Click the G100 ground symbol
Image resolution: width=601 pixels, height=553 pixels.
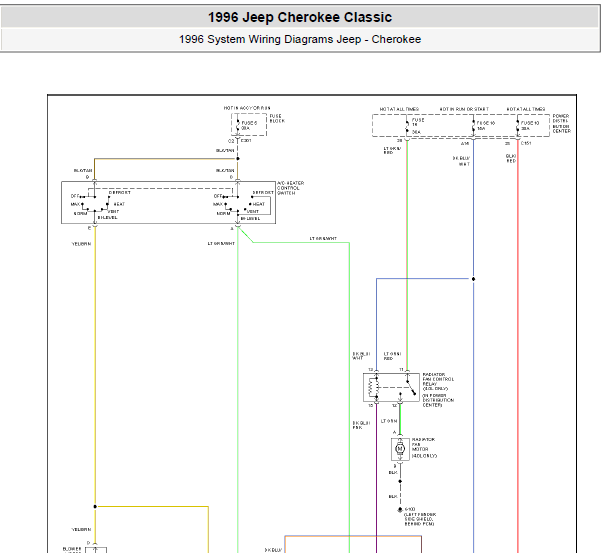point(400,510)
